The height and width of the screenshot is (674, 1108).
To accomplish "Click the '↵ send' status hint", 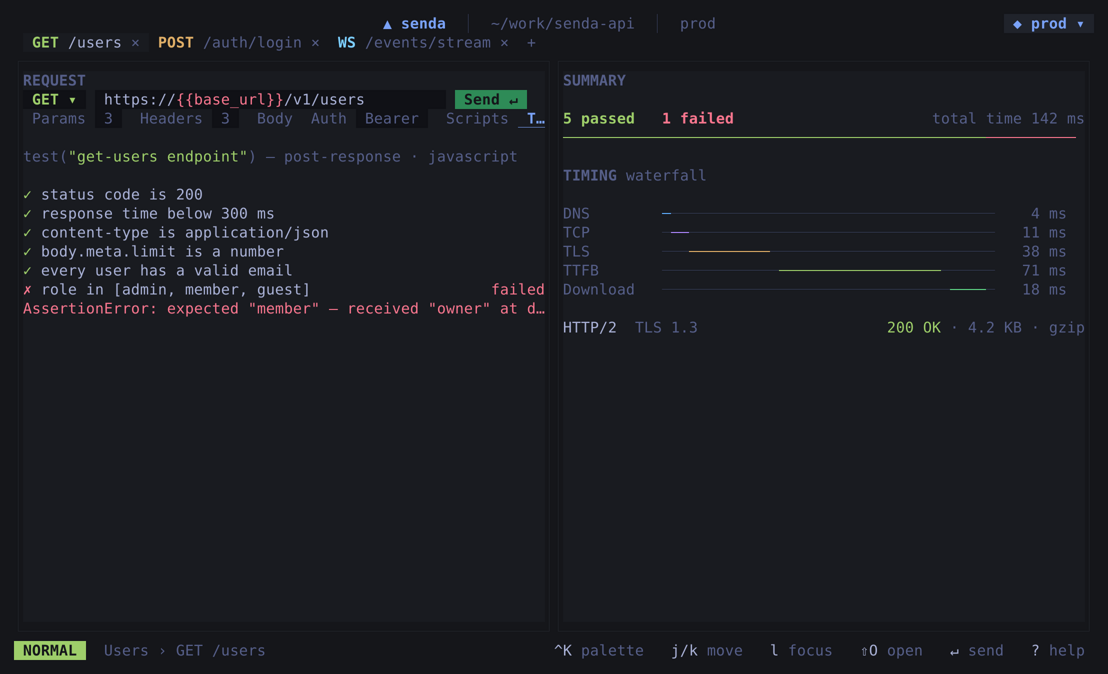I will click(977, 651).
